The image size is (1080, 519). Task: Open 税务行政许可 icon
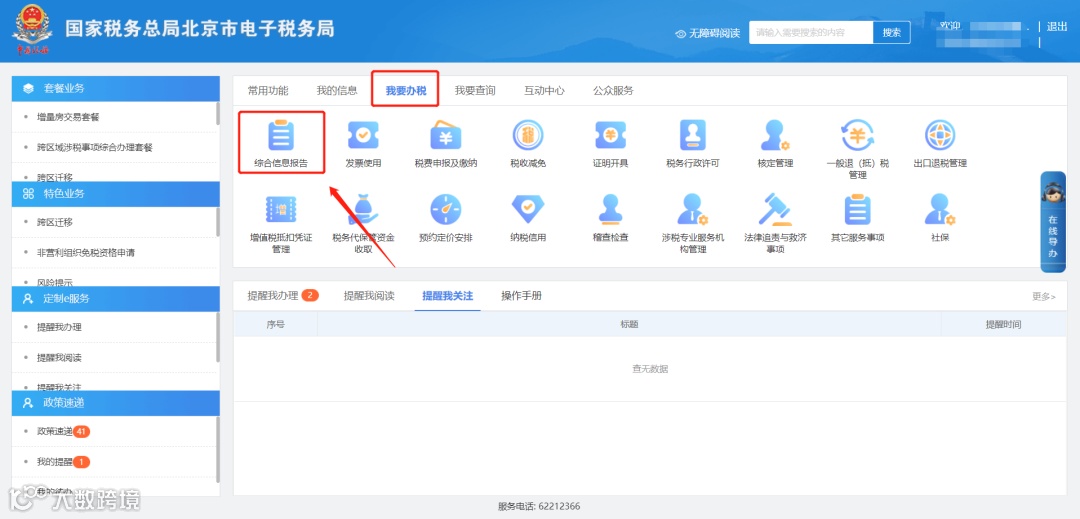(693, 135)
